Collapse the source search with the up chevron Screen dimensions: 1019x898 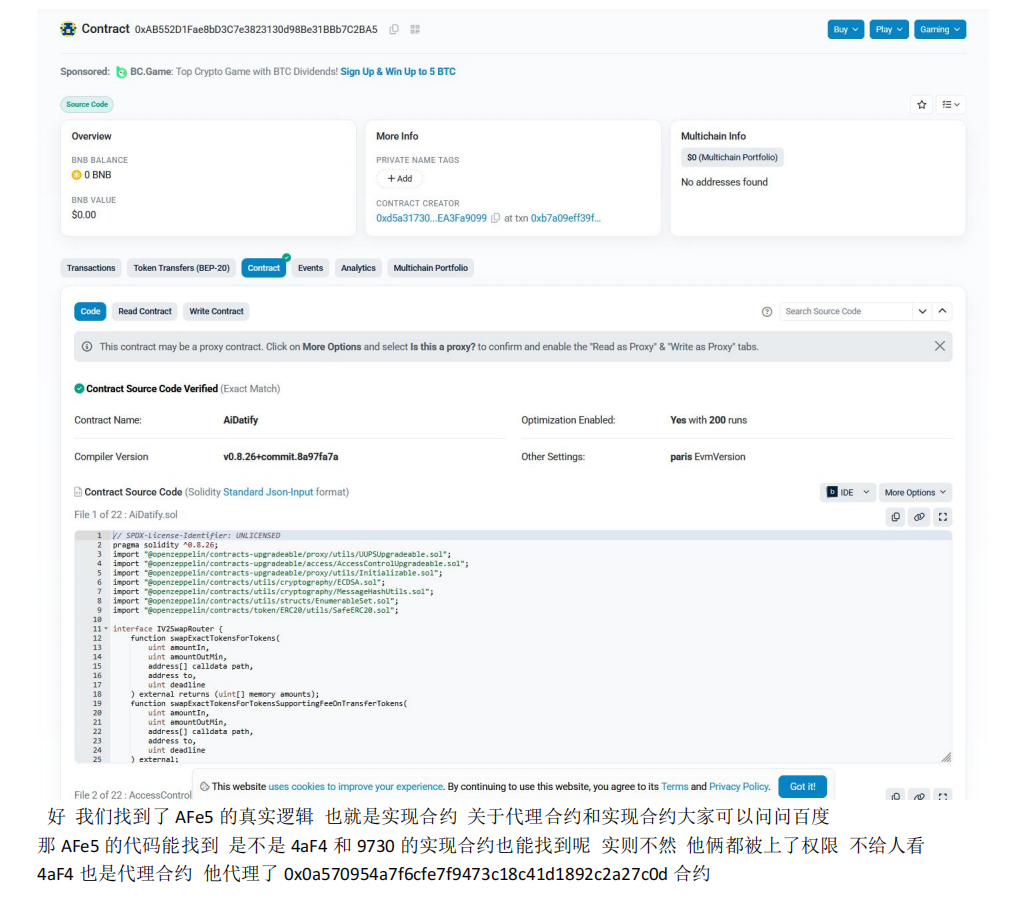942,312
